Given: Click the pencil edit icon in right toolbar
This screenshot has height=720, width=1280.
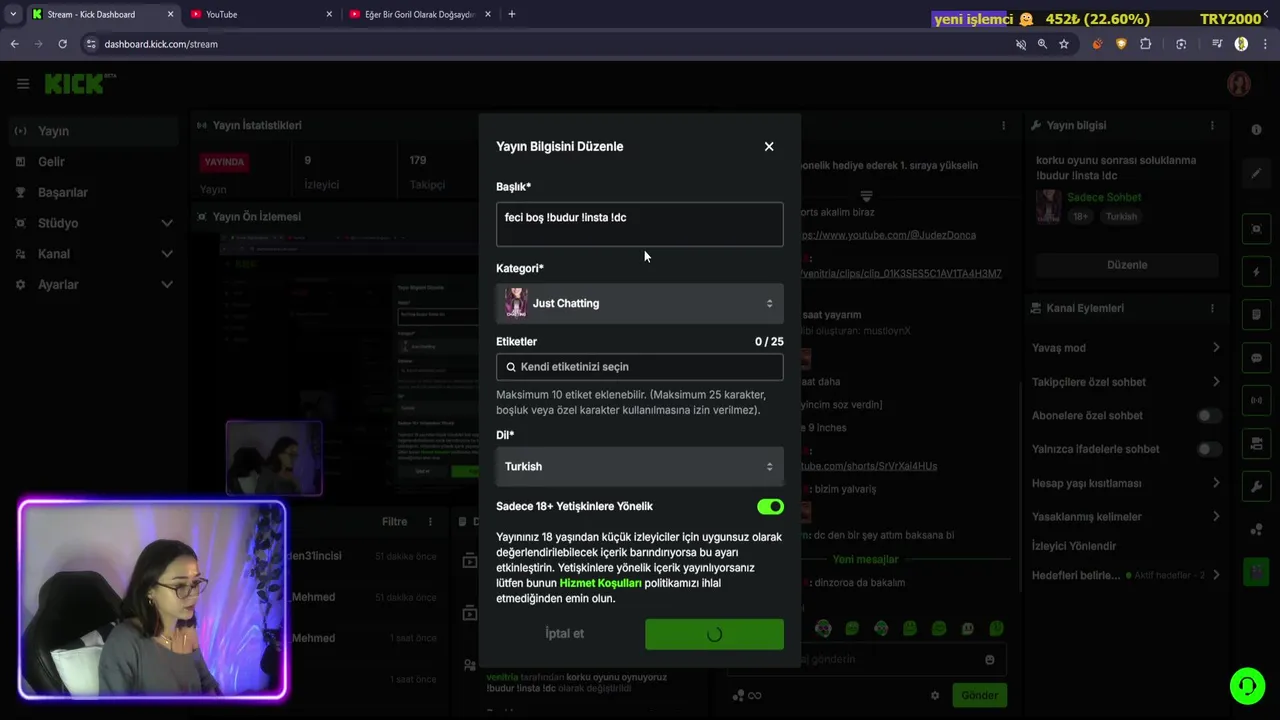Looking at the screenshot, I should click(1257, 173).
